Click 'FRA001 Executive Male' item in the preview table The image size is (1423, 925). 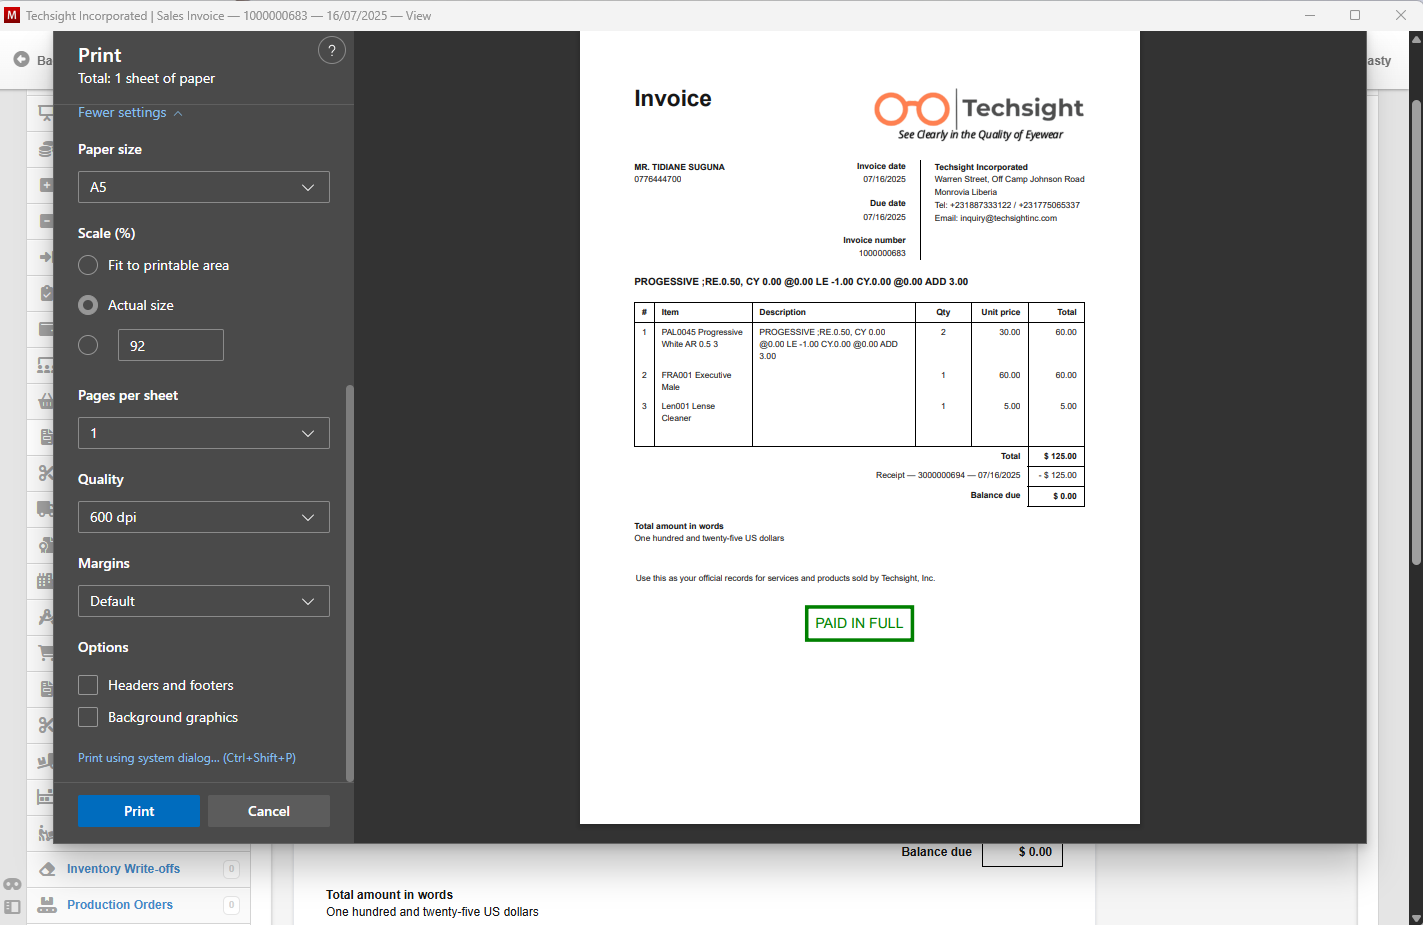pos(696,381)
